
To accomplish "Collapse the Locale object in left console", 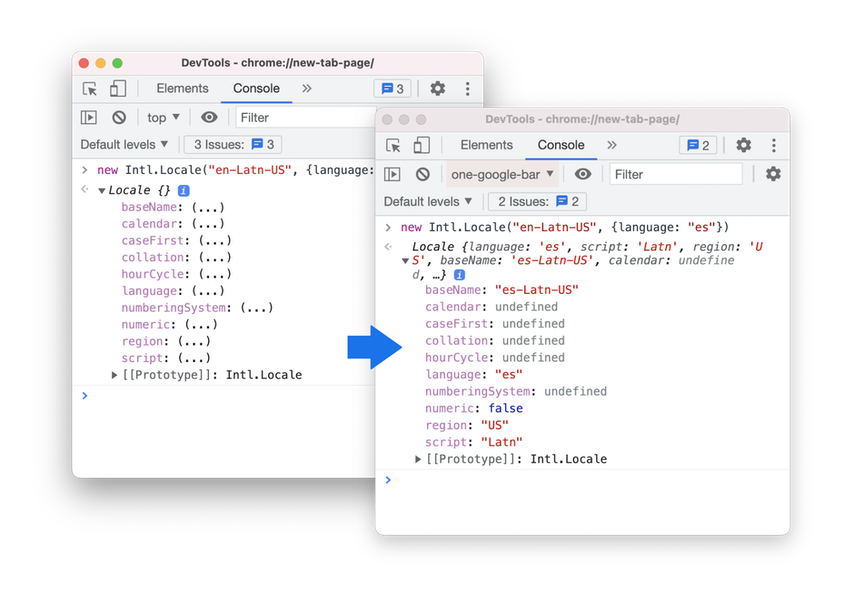I will [x=102, y=191].
